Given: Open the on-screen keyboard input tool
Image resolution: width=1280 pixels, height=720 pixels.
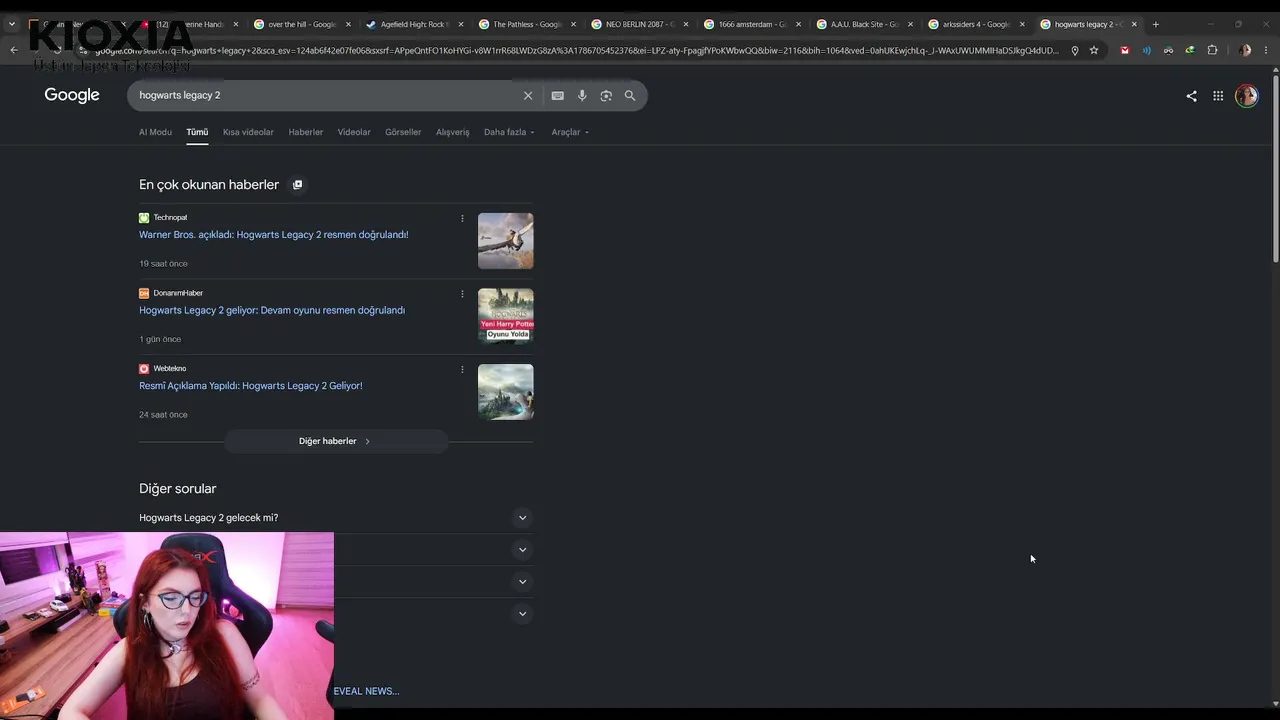Looking at the screenshot, I should click(x=557, y=96).
